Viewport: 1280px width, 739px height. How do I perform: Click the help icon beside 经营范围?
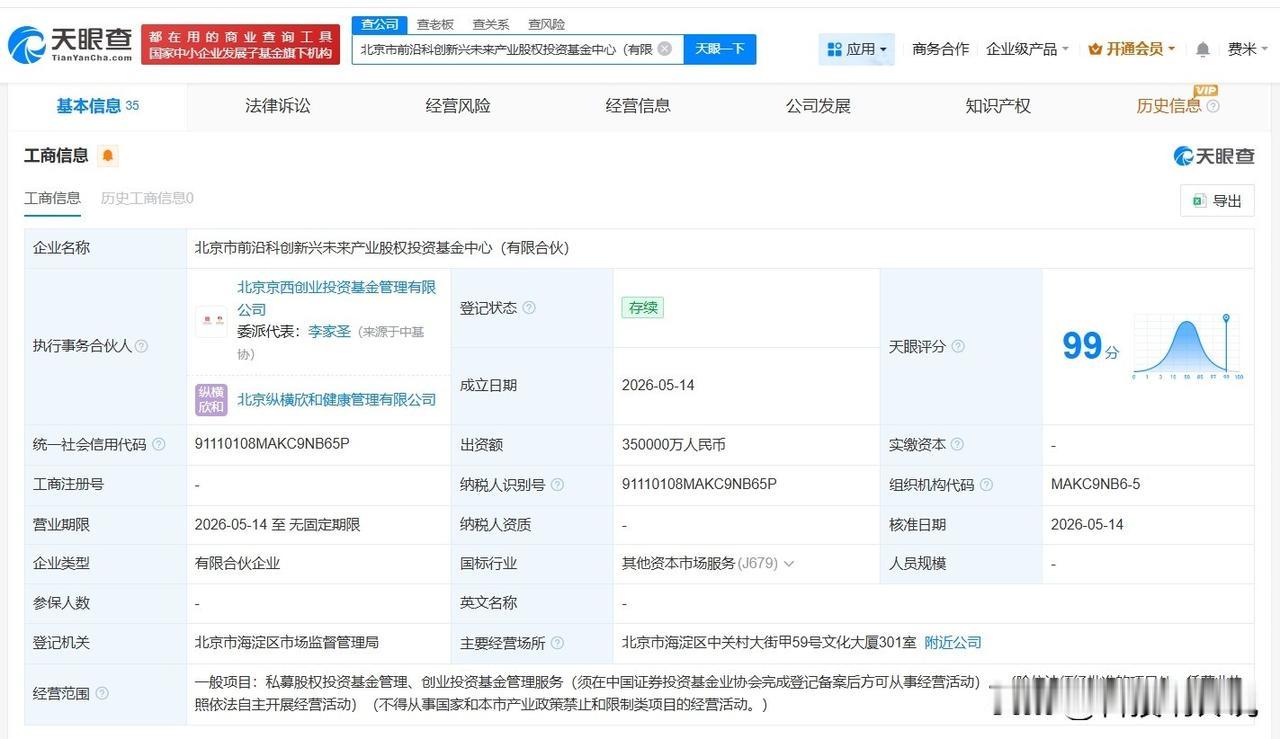tap(101, 693)
